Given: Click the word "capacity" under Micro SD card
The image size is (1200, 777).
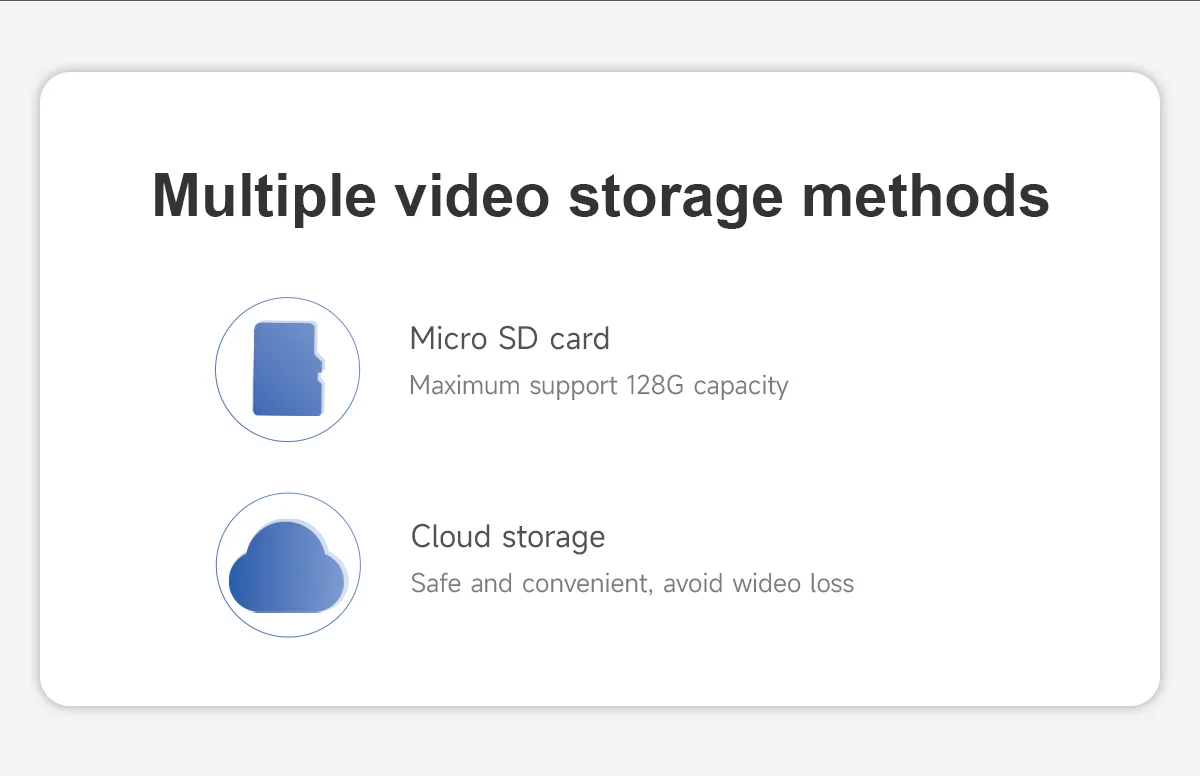Looking at the screenshot, I should coord(741,385).
